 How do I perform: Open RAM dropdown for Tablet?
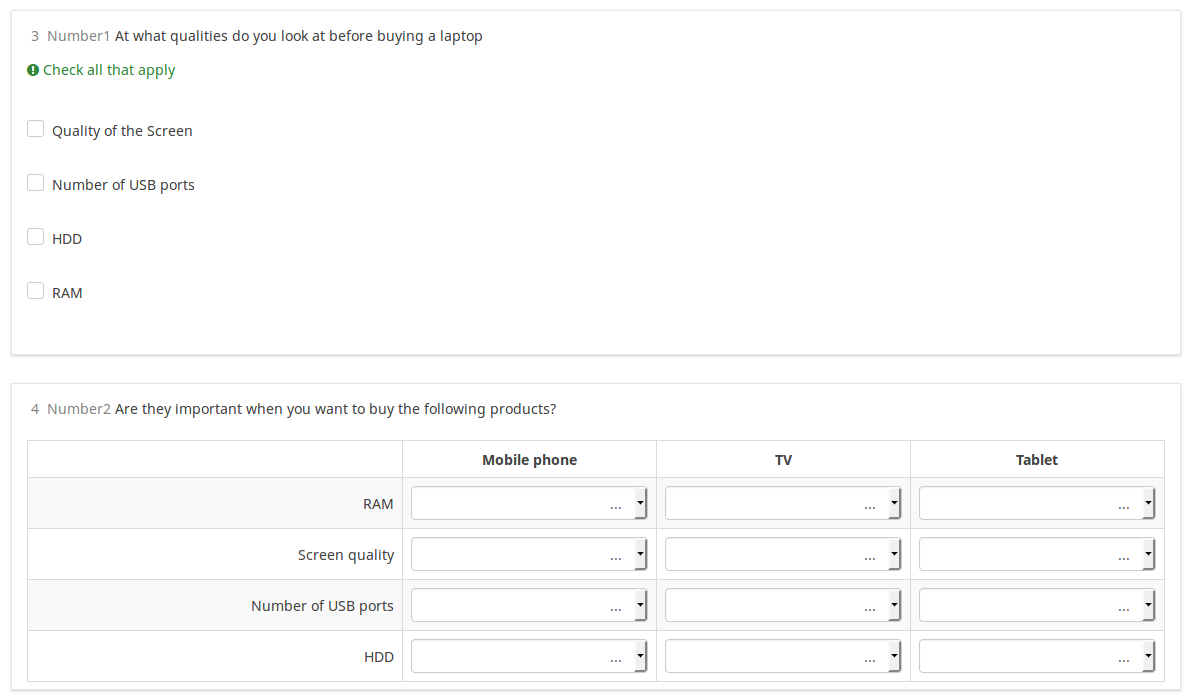click(x=1037, y=504)
